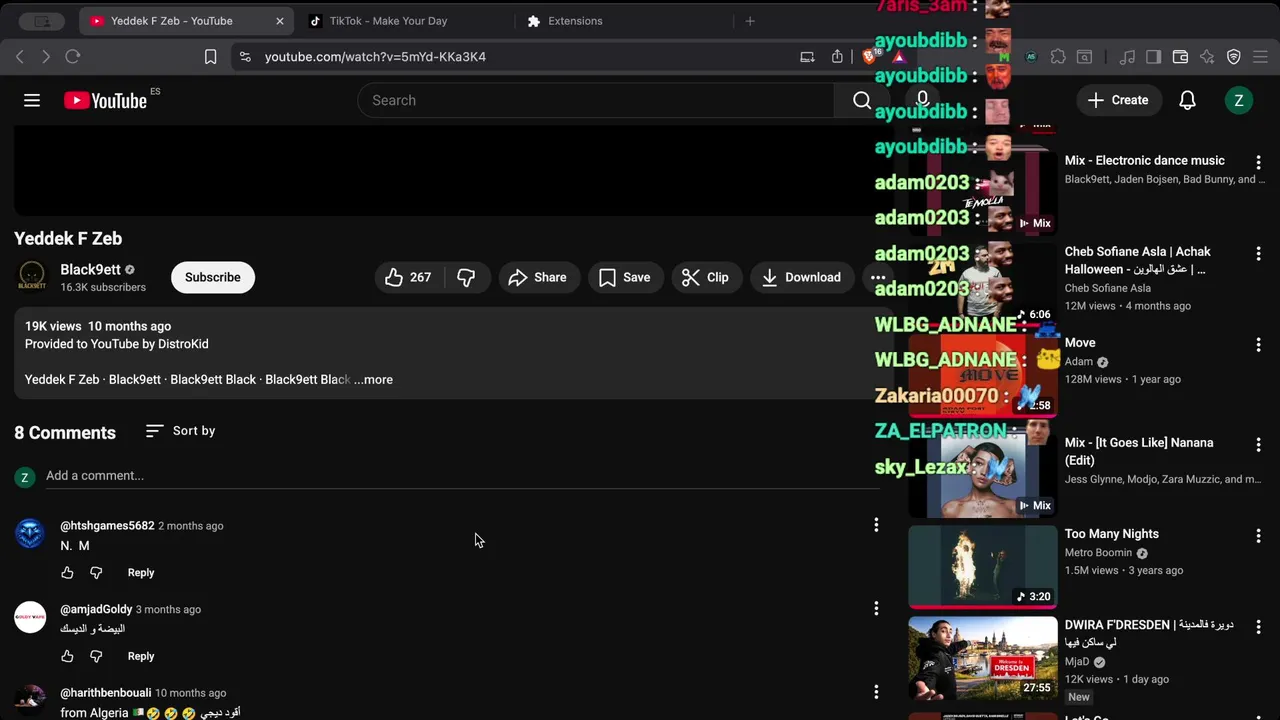Dislike the Yeddek F Zeb video
Image resolution: width=1280 pixels, height=720 pixels.
(466, 277)
